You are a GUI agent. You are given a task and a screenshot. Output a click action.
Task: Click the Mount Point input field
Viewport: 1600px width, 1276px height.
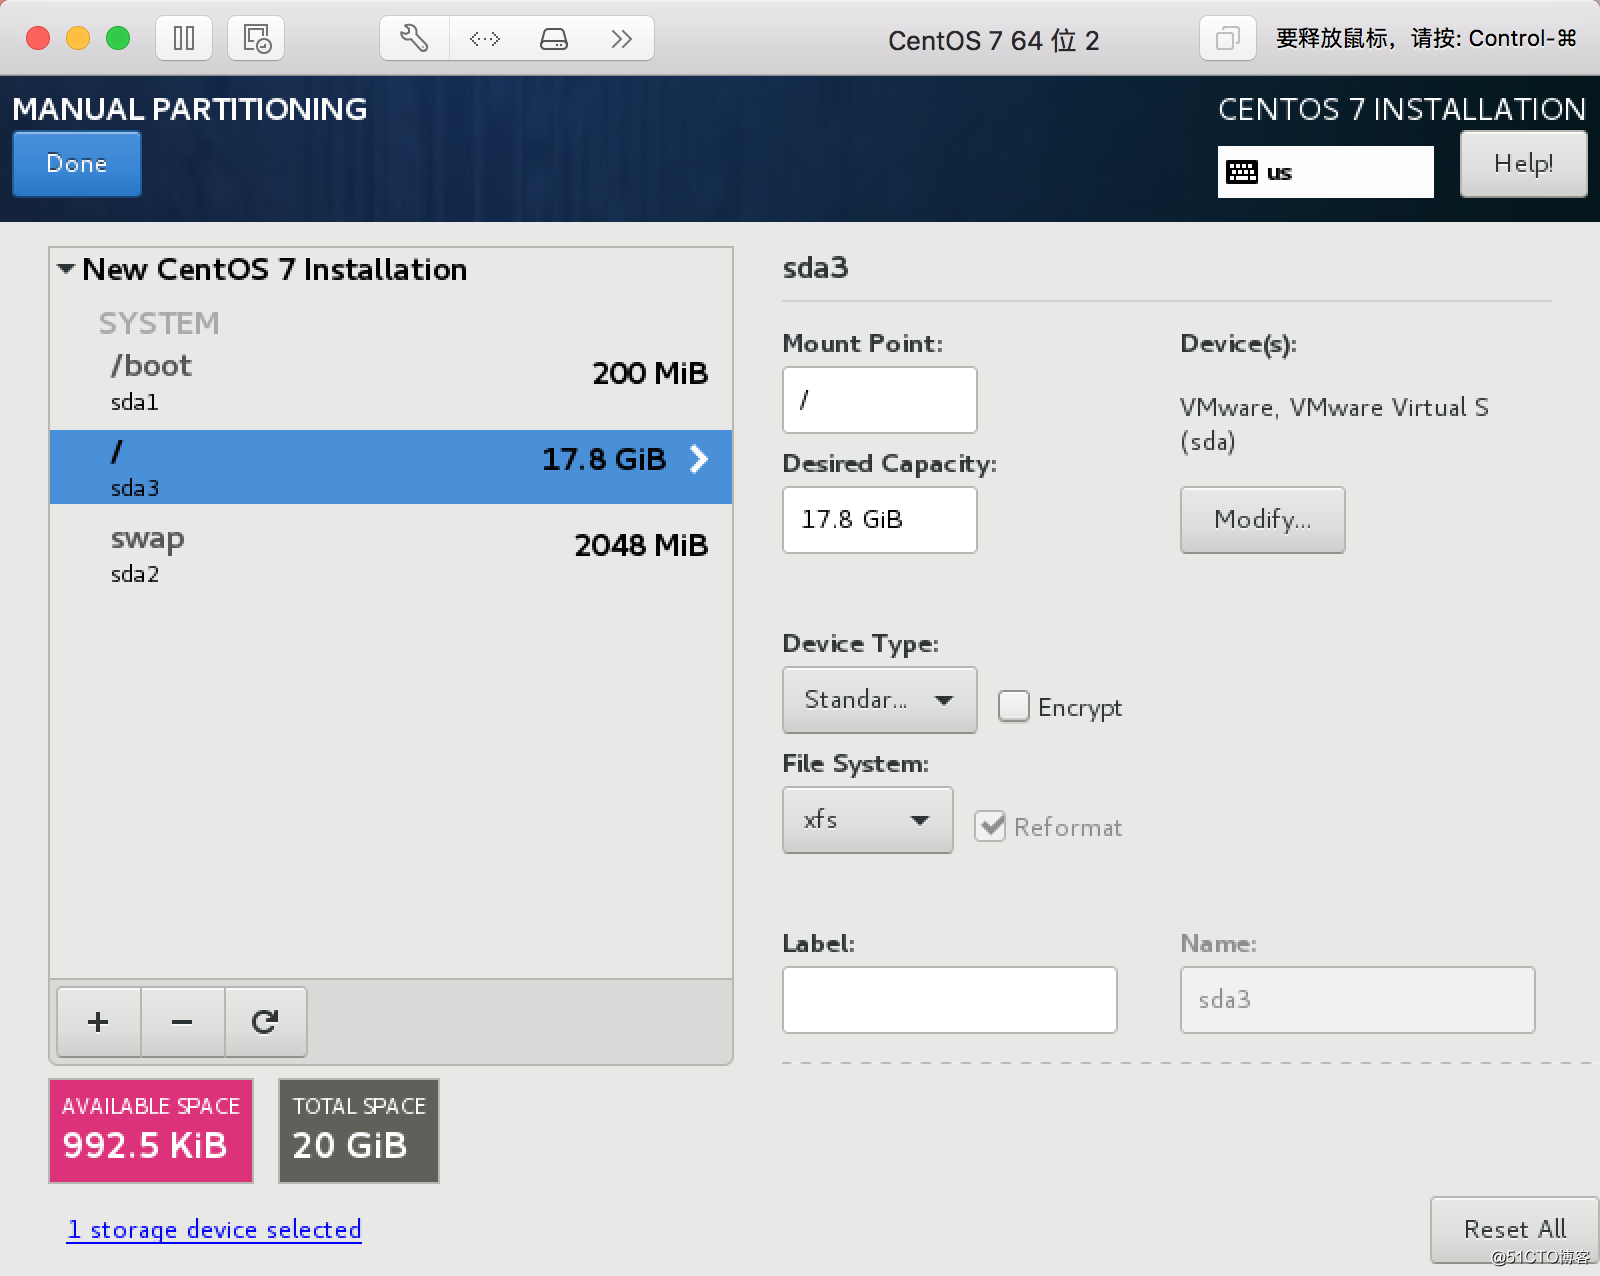pos(879,400)
